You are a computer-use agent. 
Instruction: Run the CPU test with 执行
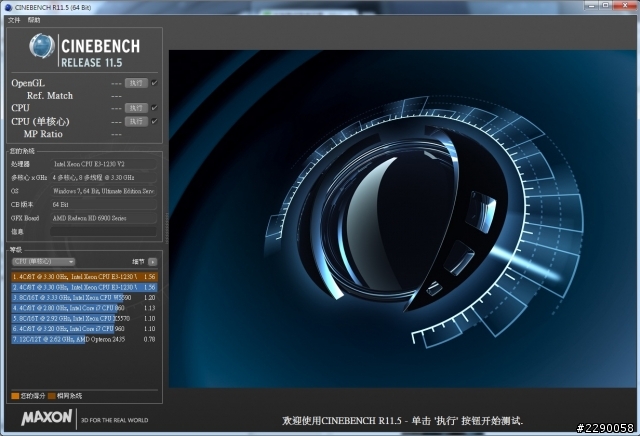[x=136, y=108]
